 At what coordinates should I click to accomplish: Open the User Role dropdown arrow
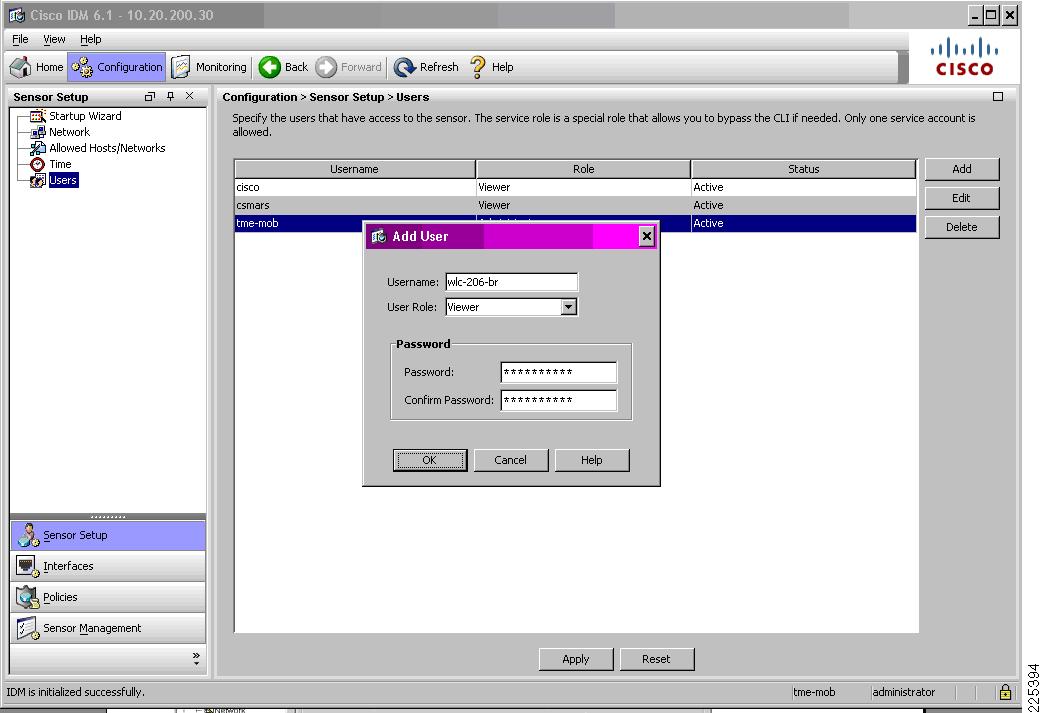coord(568,307)
